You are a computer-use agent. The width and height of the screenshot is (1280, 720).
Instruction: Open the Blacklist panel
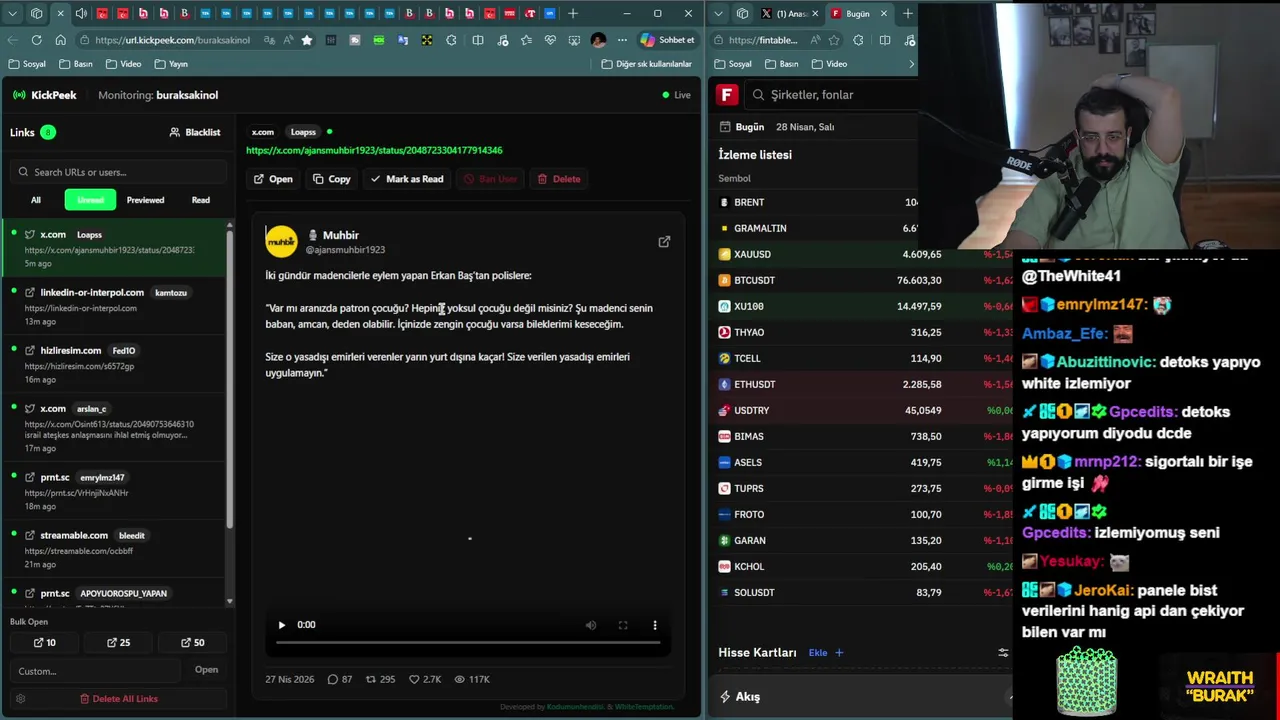pyautogui.click(x=195, y=132)
